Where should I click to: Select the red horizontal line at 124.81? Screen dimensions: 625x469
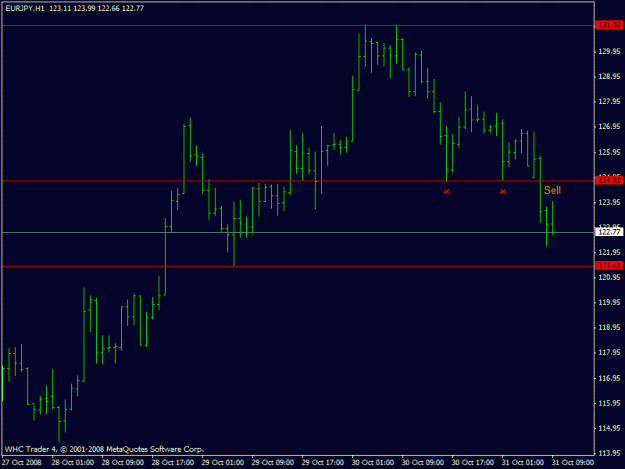pos(298,181)
